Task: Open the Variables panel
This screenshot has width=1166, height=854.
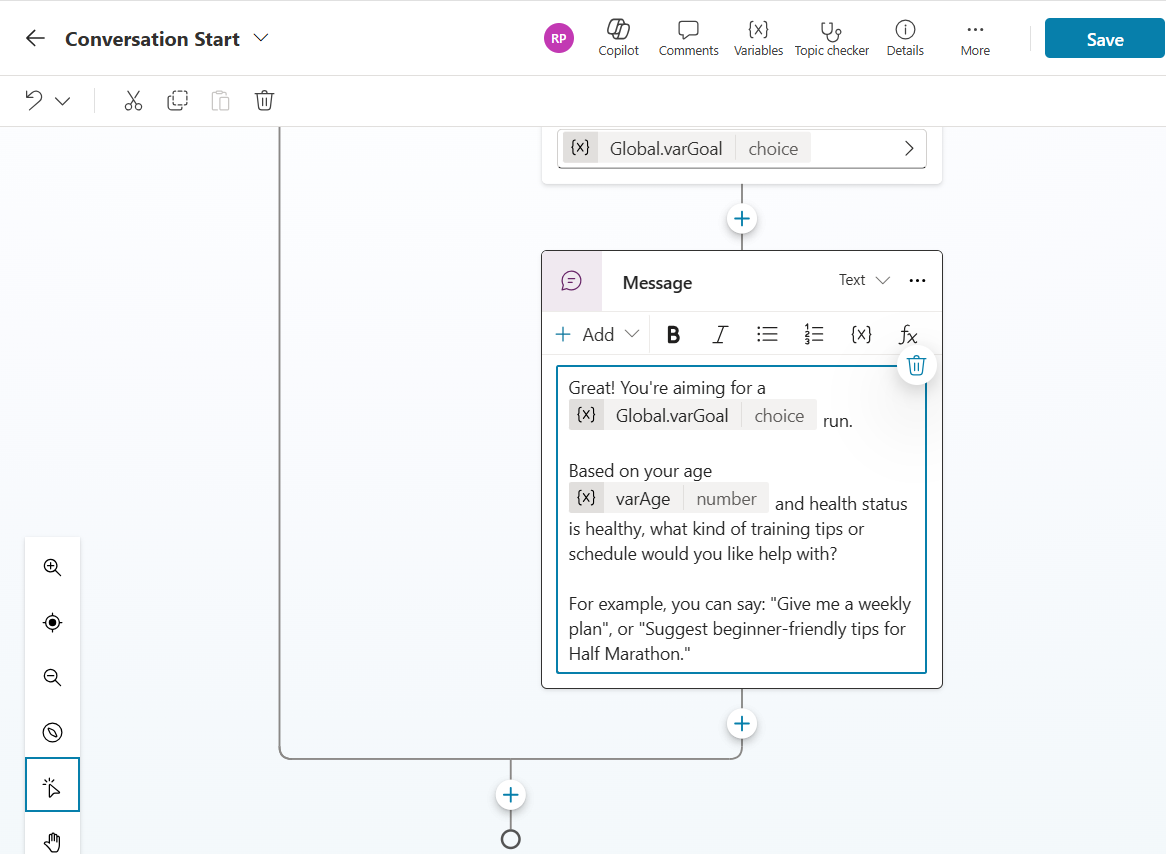Action: click(758, 39)
